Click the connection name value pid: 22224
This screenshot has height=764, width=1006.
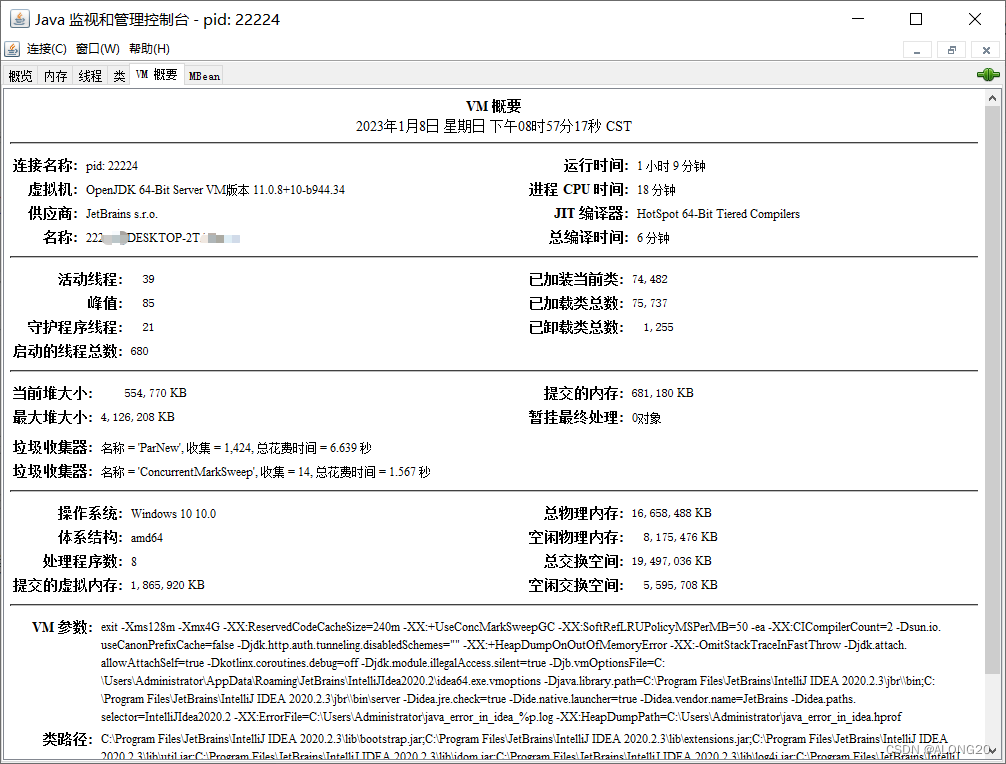click(112, 166)
